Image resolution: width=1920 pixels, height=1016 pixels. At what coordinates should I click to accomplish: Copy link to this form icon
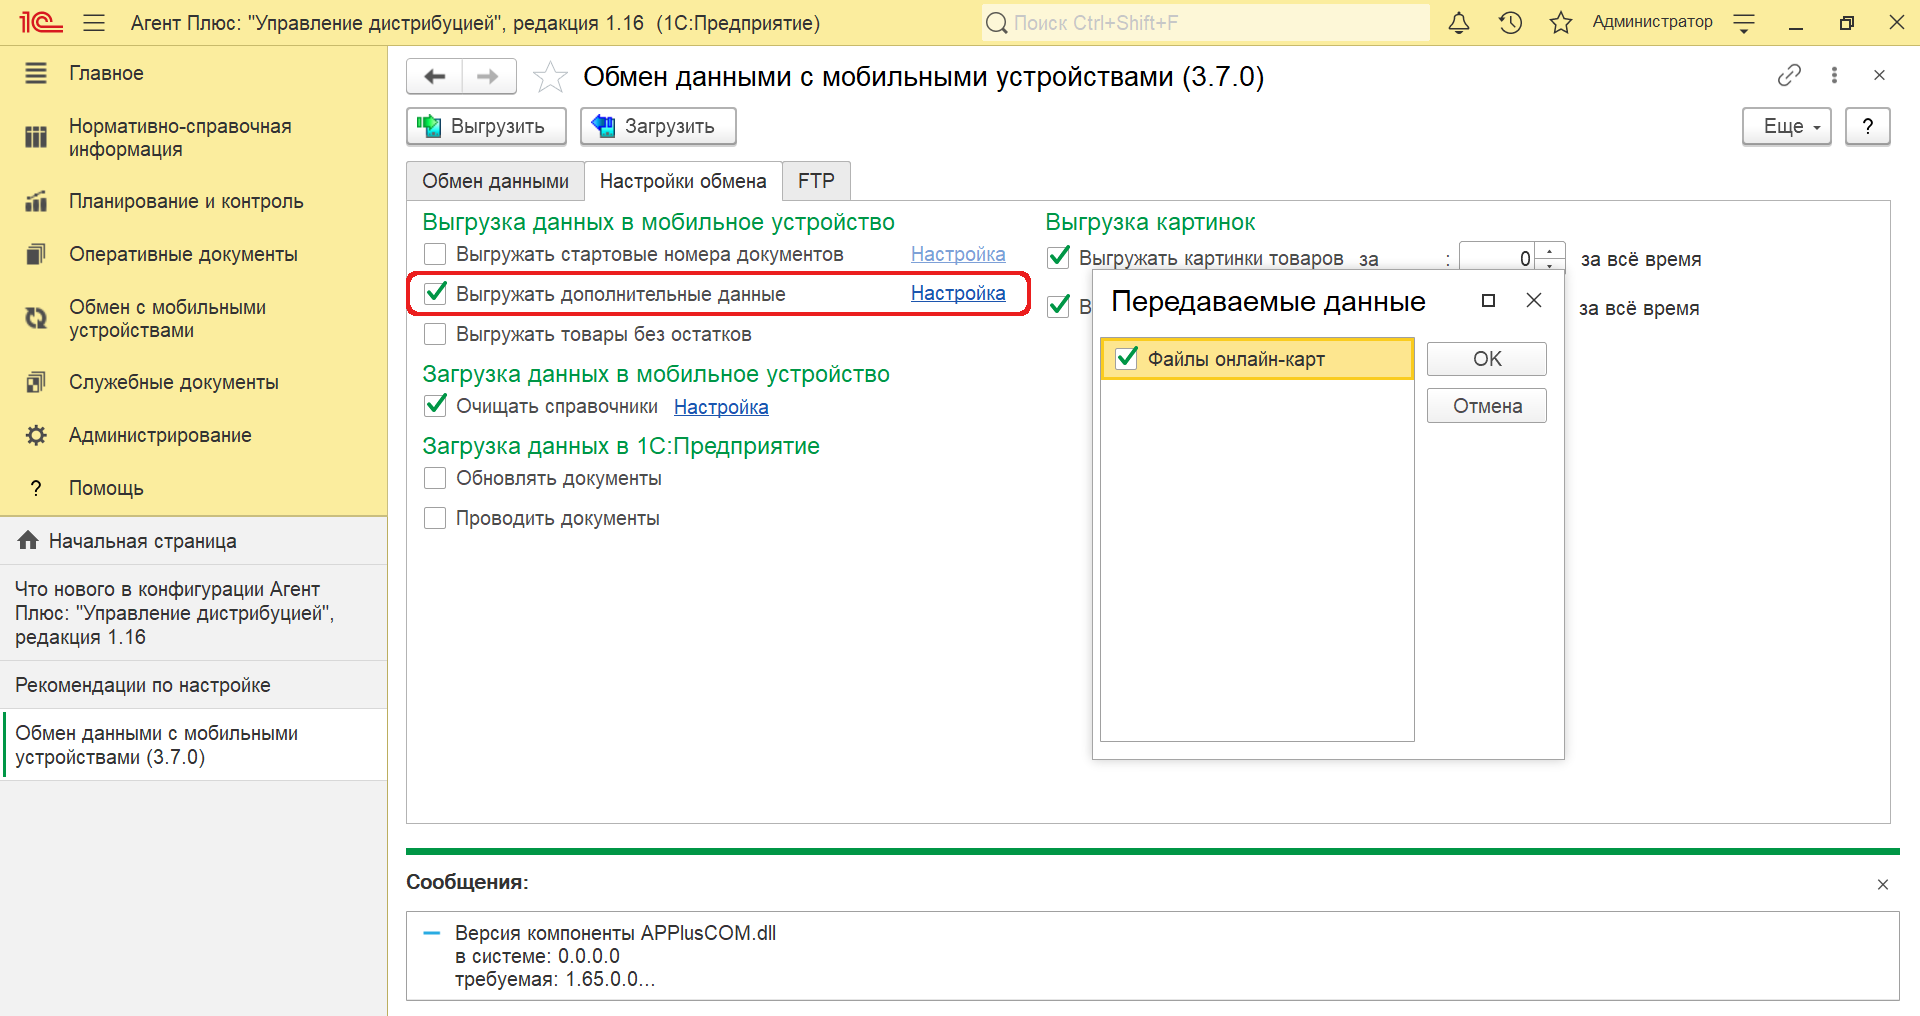click(x=1789, y=75)
